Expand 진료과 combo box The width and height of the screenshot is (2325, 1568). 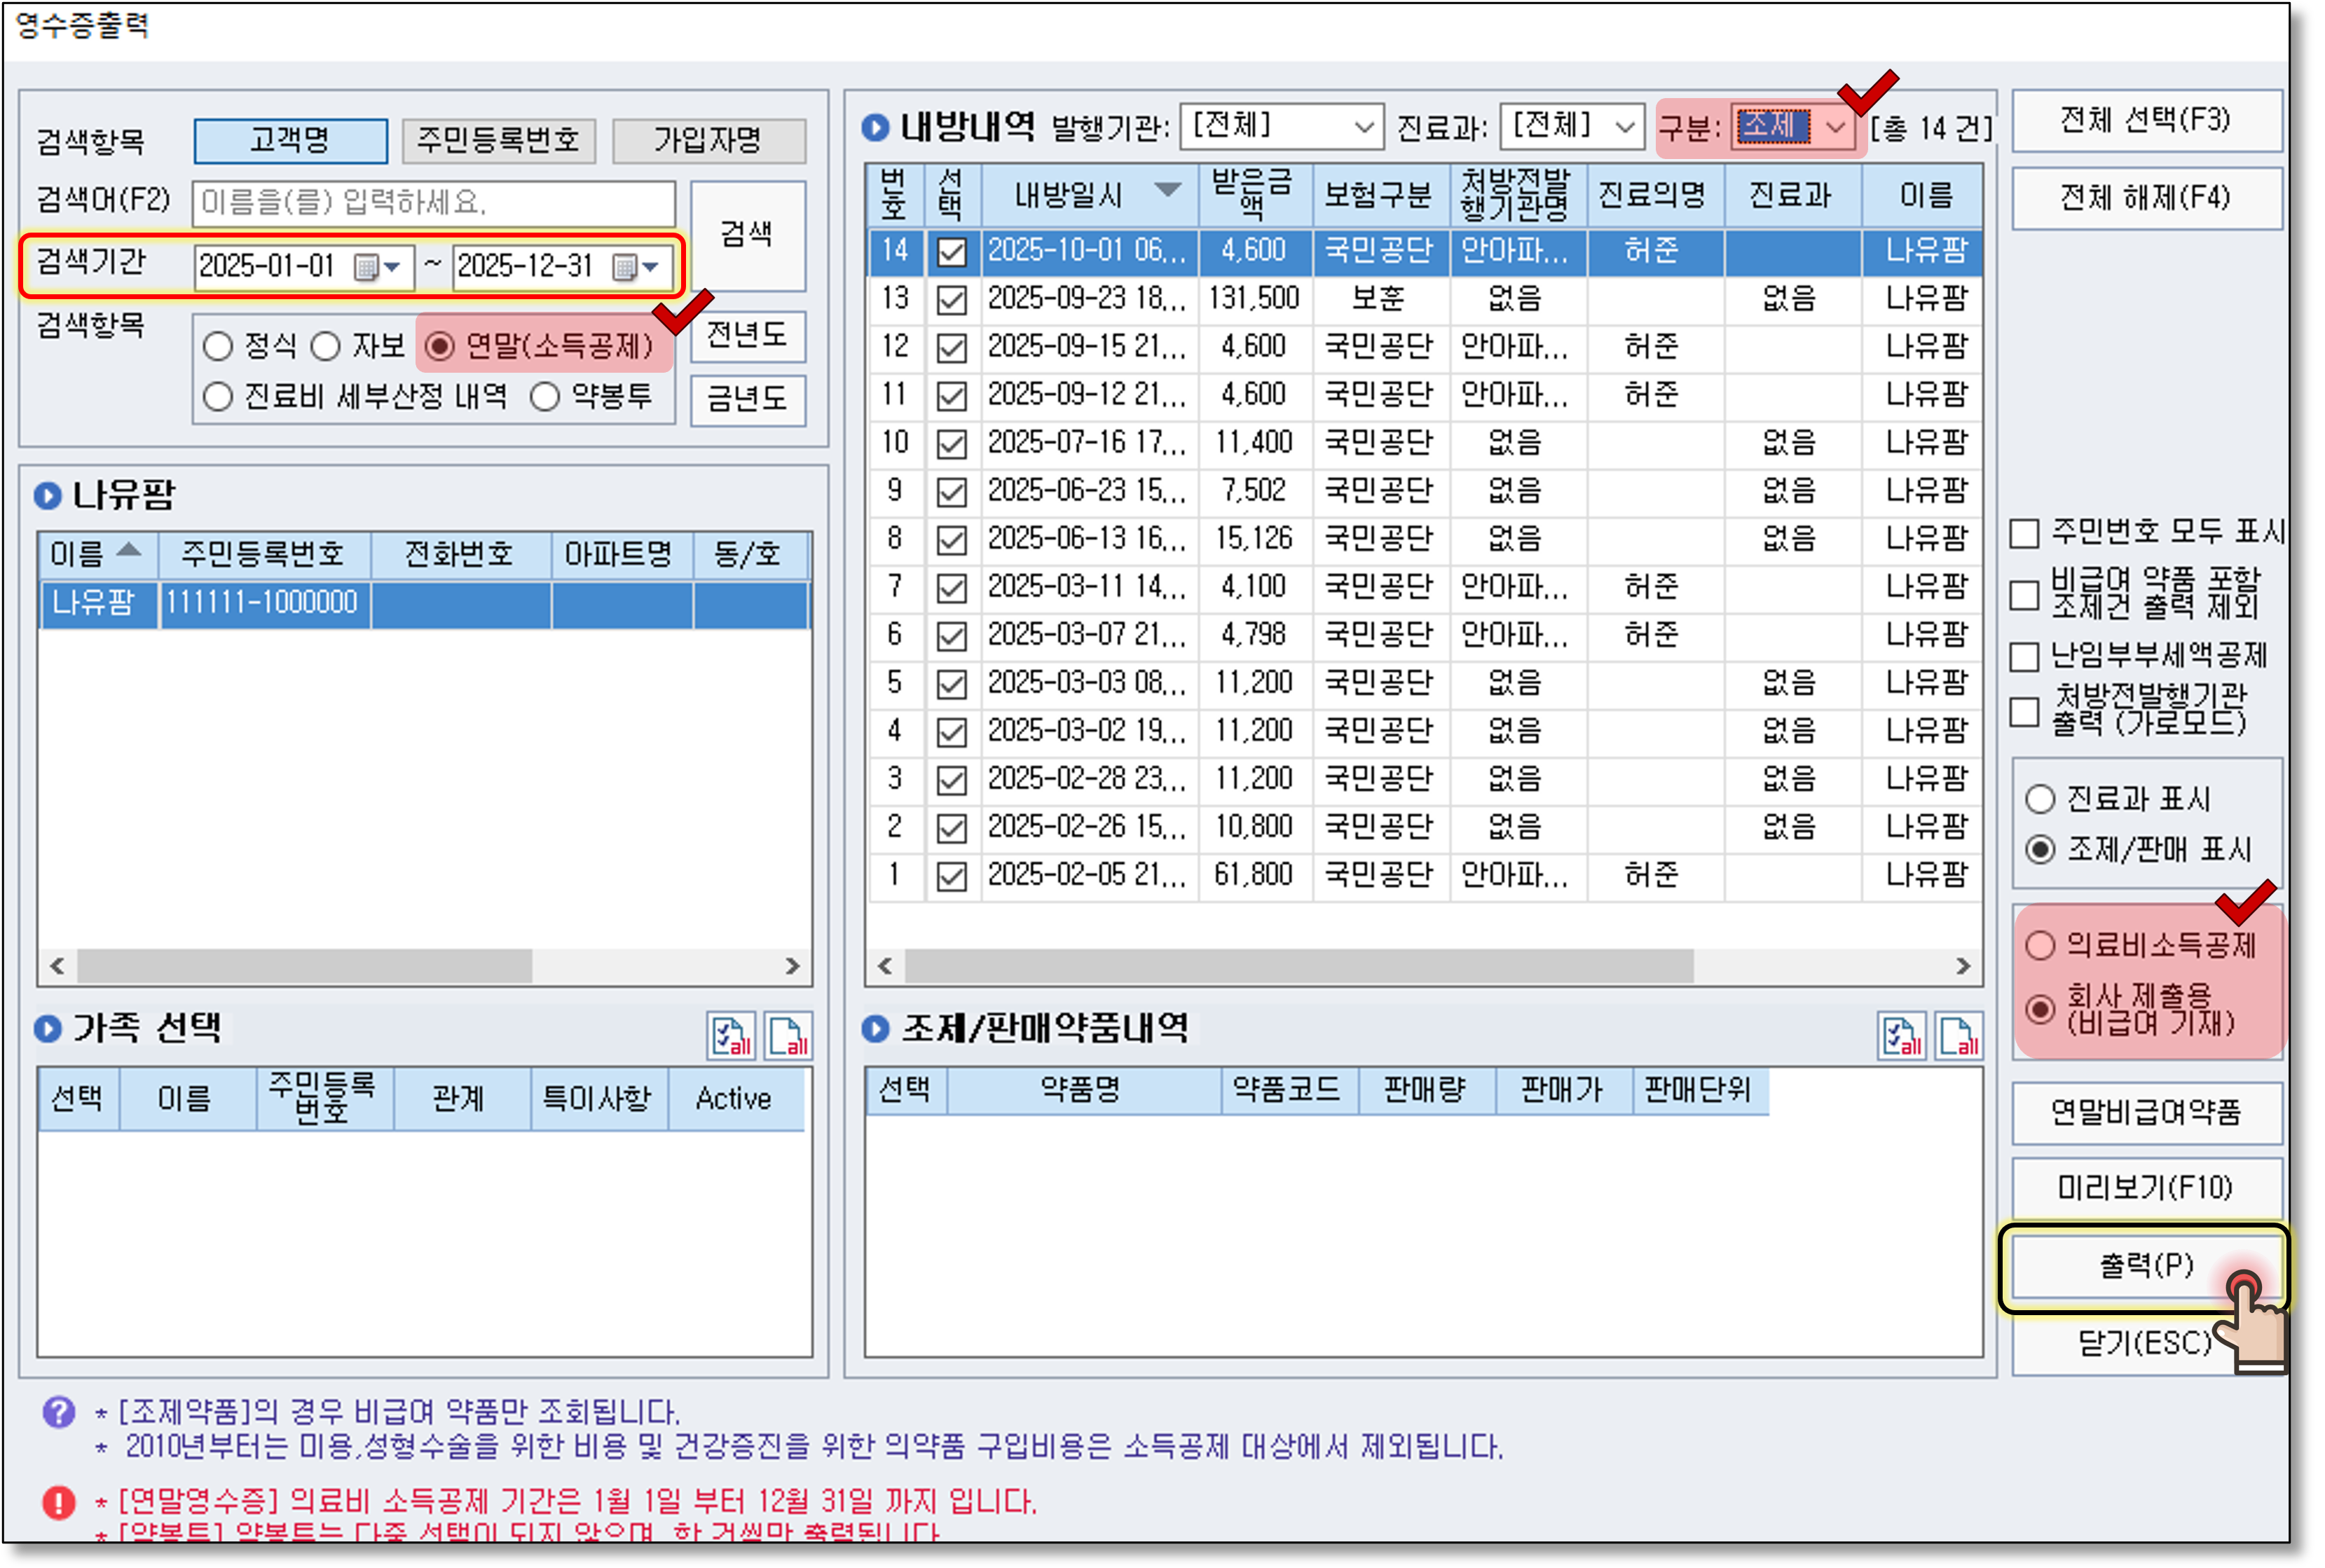(x=1572, y=127)
